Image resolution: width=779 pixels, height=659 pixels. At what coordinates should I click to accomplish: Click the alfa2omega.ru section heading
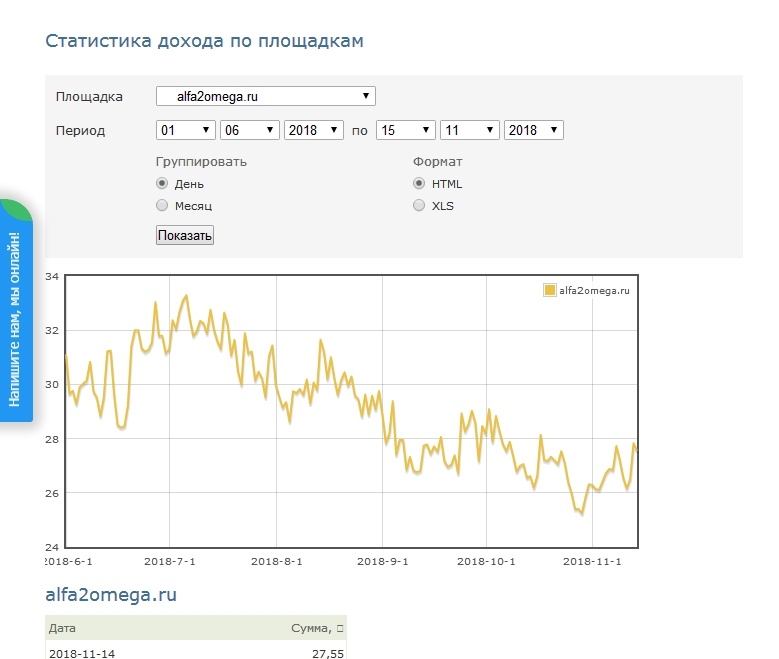click(x=111, y=594)
